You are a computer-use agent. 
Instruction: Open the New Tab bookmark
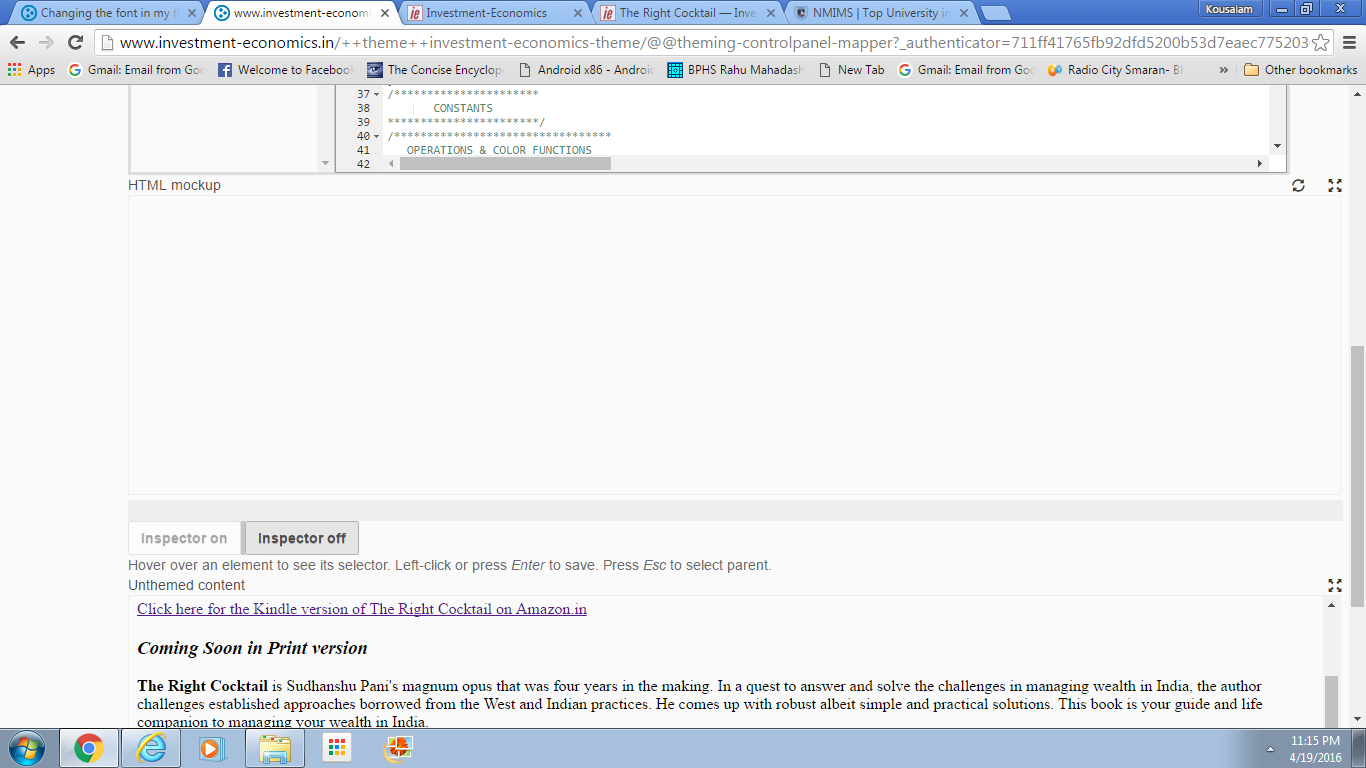[851, 70]
